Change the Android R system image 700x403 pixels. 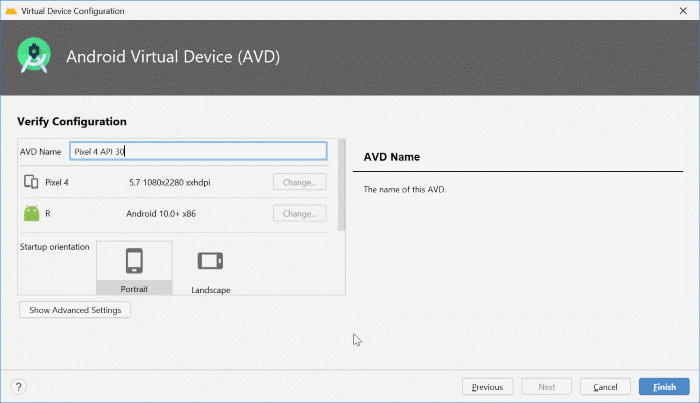pos(300,213)
